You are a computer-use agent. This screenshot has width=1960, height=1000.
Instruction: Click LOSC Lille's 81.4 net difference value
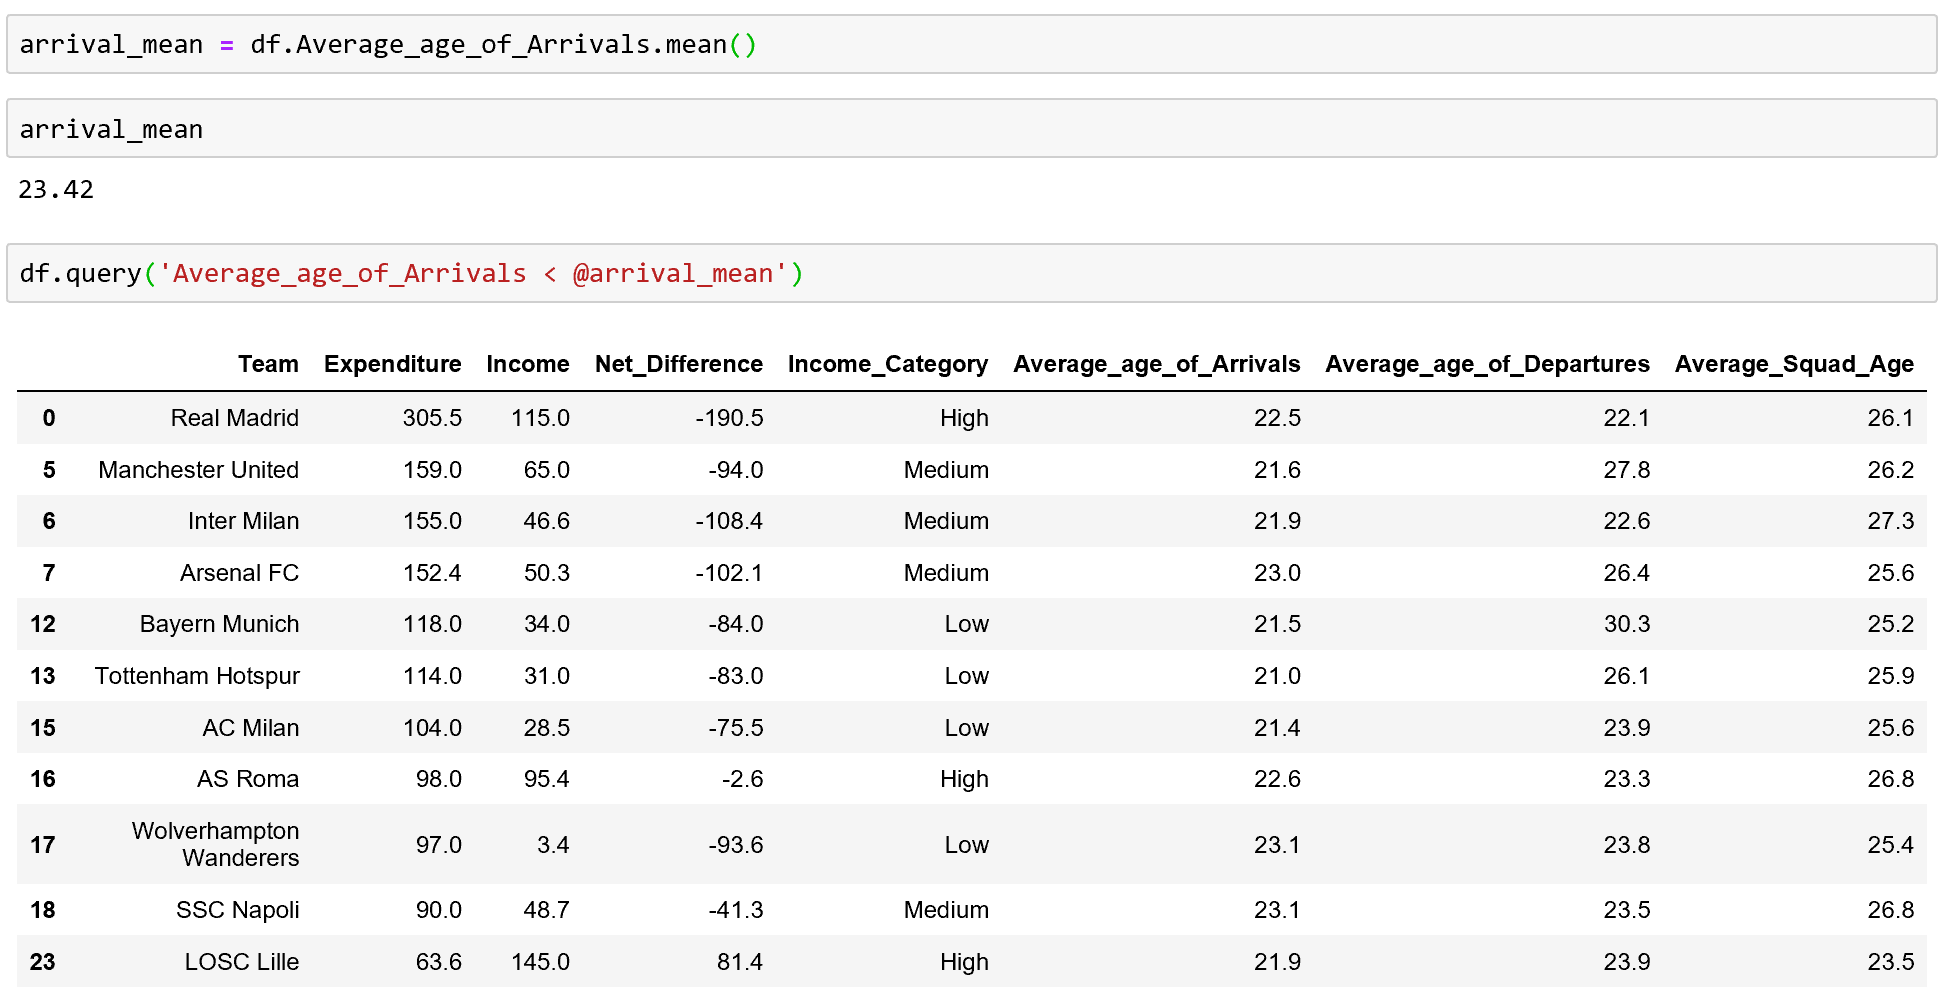coord(739,962)
